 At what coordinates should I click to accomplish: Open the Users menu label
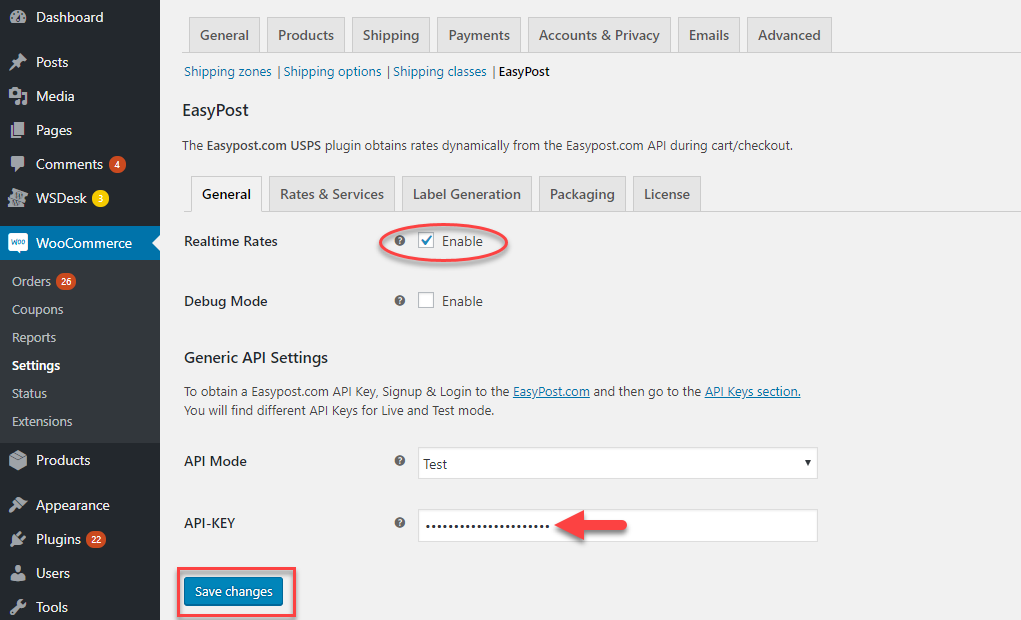tap(53, 573)
